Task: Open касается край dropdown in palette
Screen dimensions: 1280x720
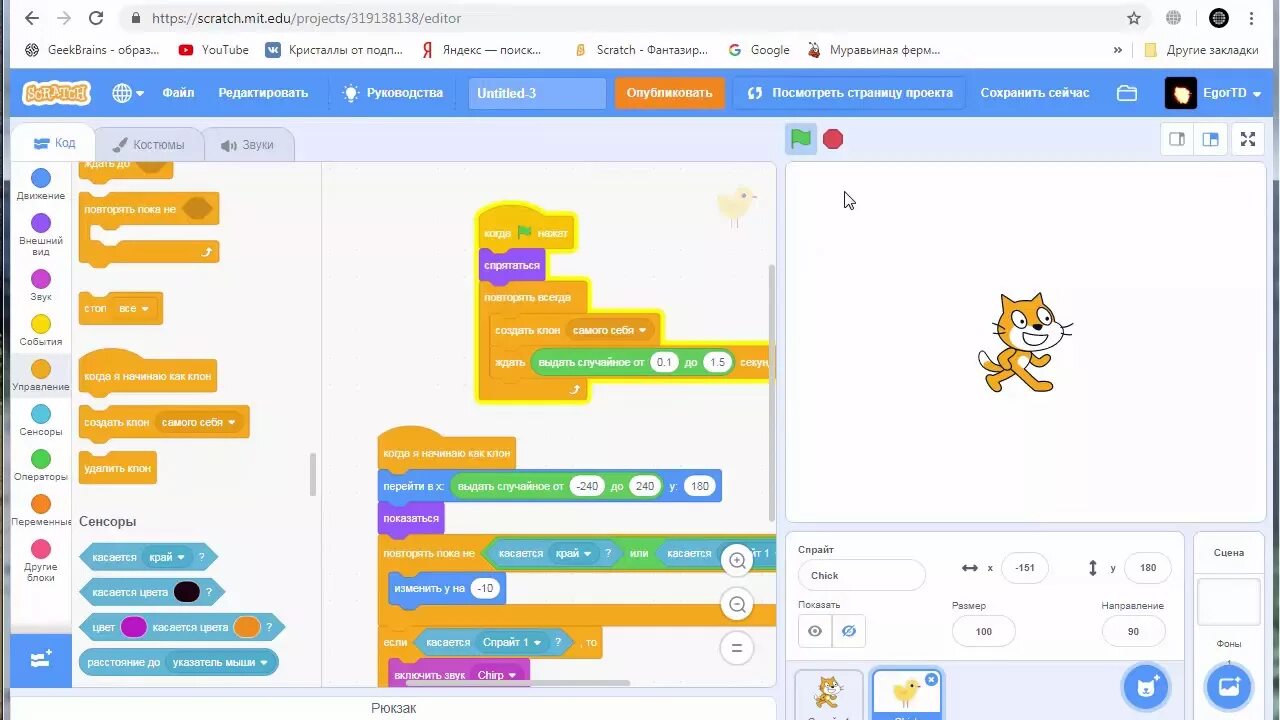Action: tap(167, 557)
